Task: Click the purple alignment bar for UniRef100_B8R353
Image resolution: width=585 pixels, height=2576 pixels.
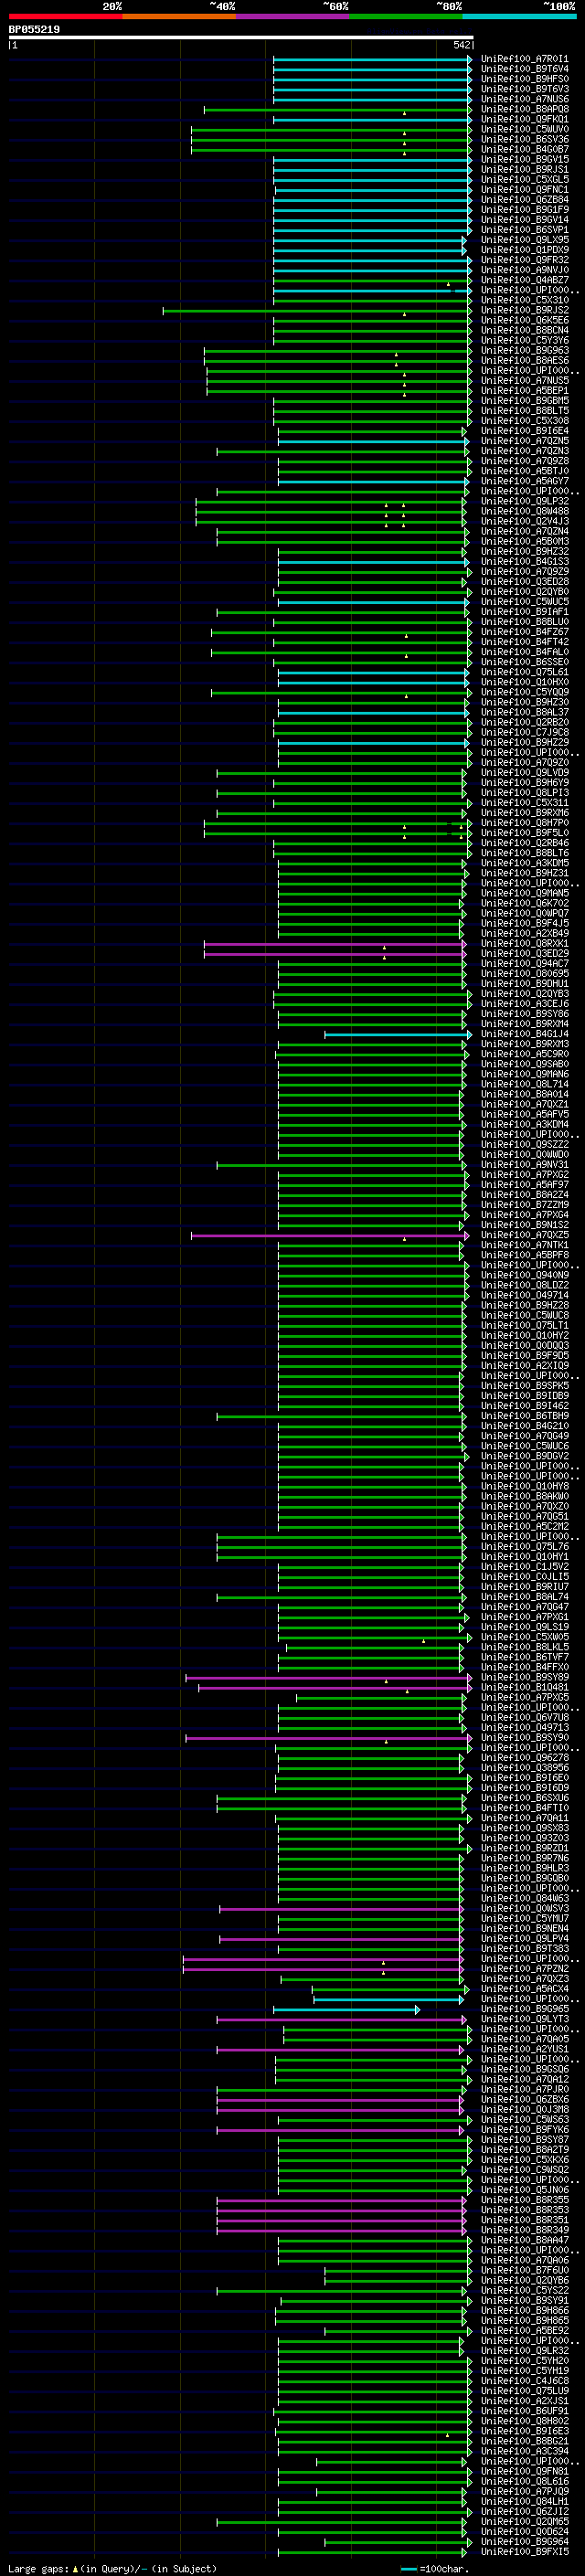Action: coord(341,2211)
